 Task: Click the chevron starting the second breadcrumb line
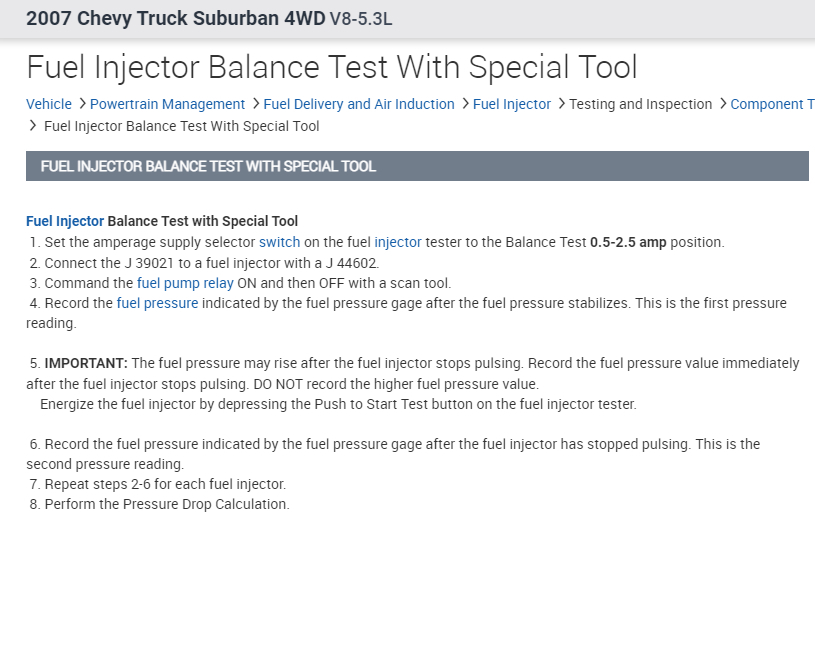click(33, 126)
